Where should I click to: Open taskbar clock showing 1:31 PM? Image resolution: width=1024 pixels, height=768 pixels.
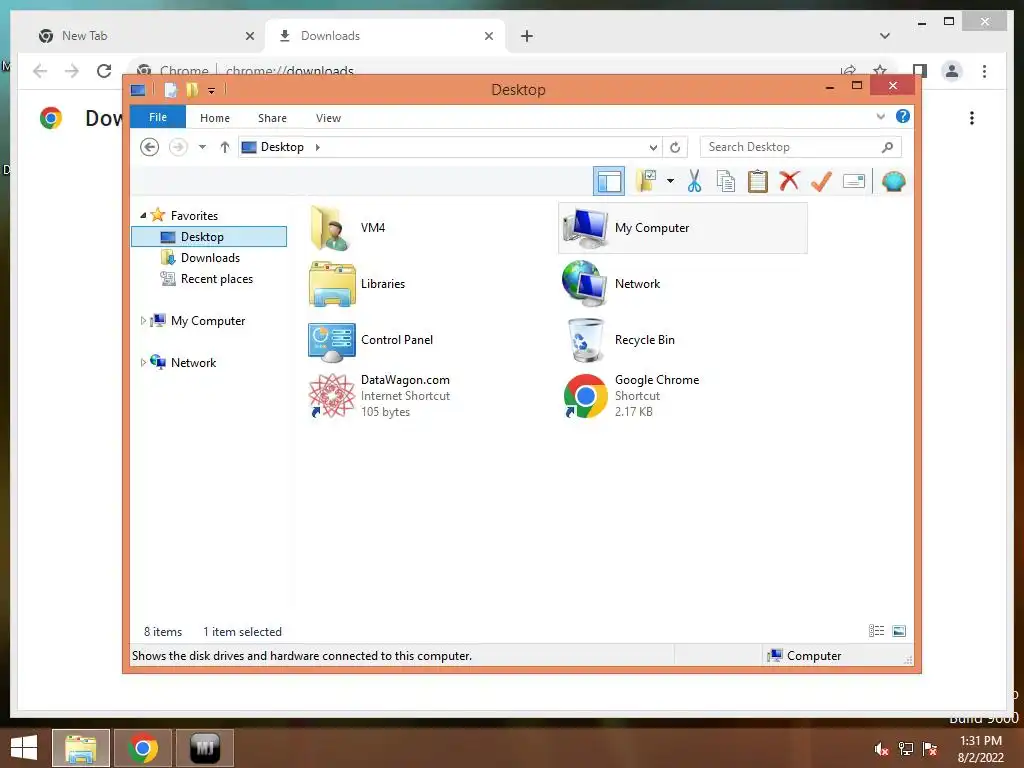point(980,749)
